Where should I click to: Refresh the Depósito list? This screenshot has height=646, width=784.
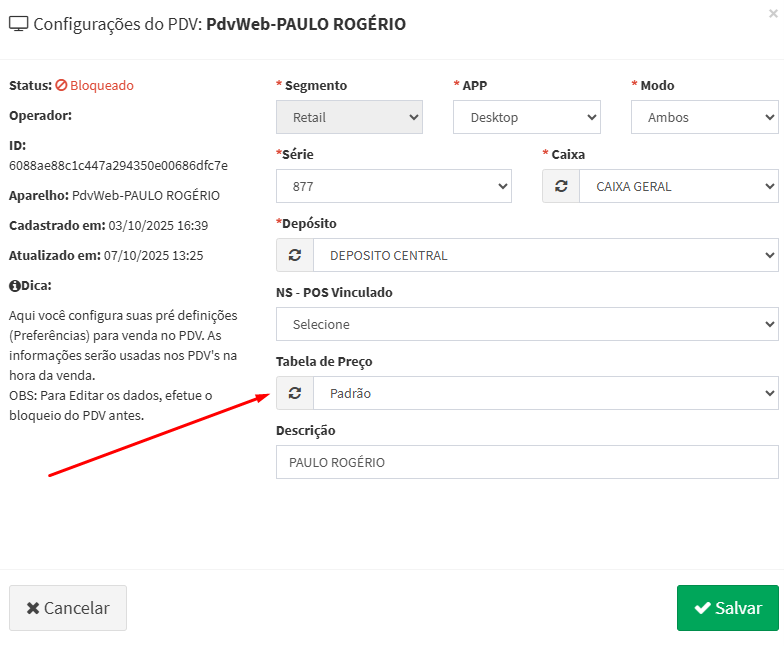tap(295, 255)
